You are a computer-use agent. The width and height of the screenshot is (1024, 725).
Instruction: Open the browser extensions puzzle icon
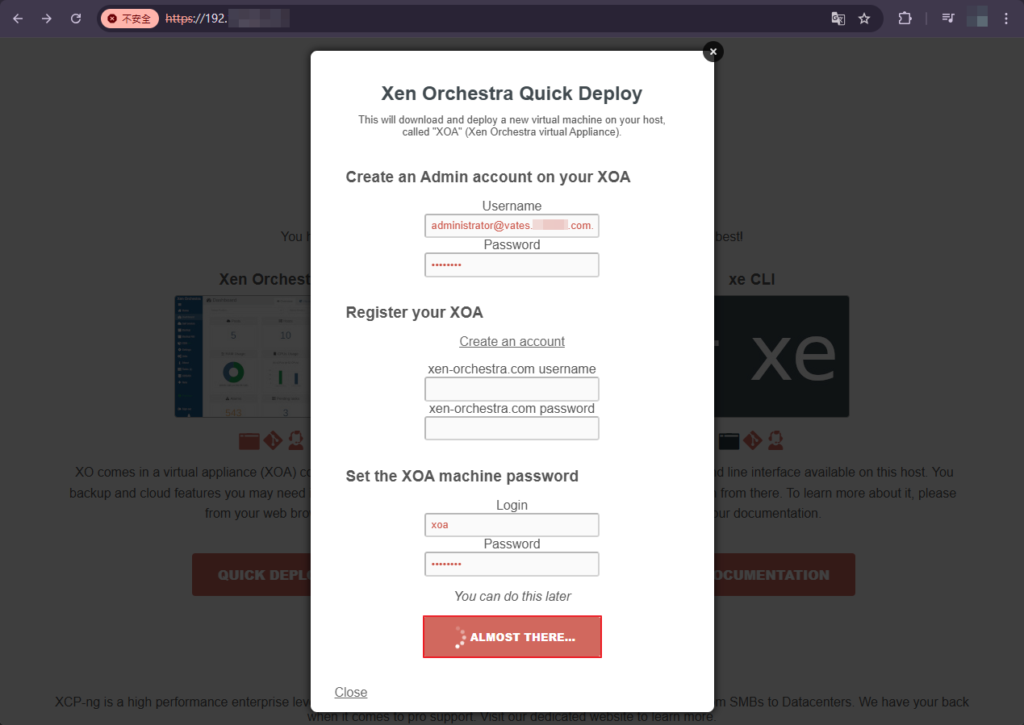pos(904,18)
